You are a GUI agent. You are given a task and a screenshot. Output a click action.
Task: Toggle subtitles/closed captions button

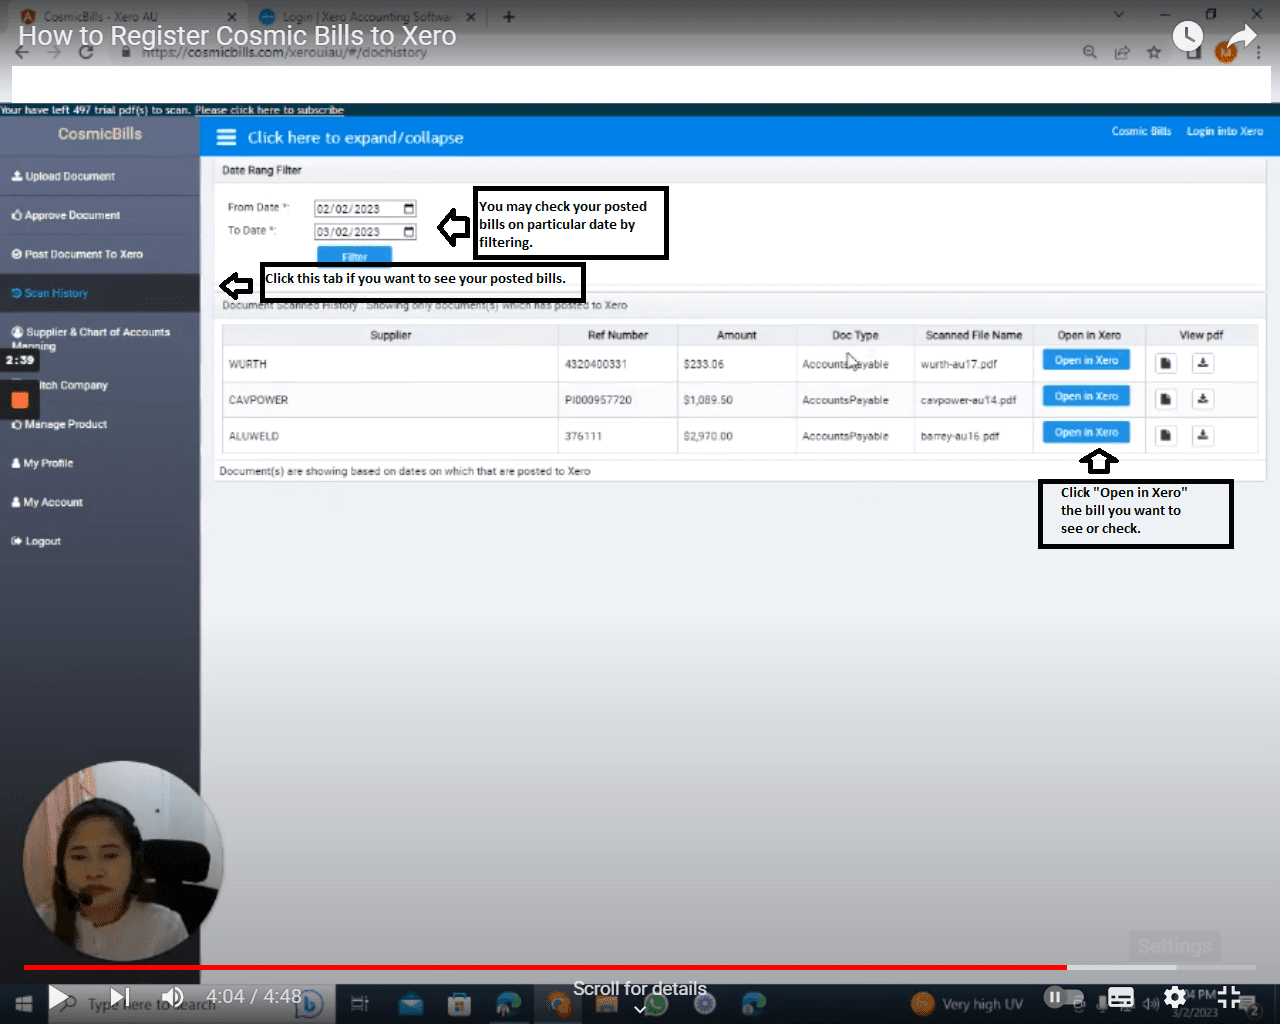click(1121, 997)
